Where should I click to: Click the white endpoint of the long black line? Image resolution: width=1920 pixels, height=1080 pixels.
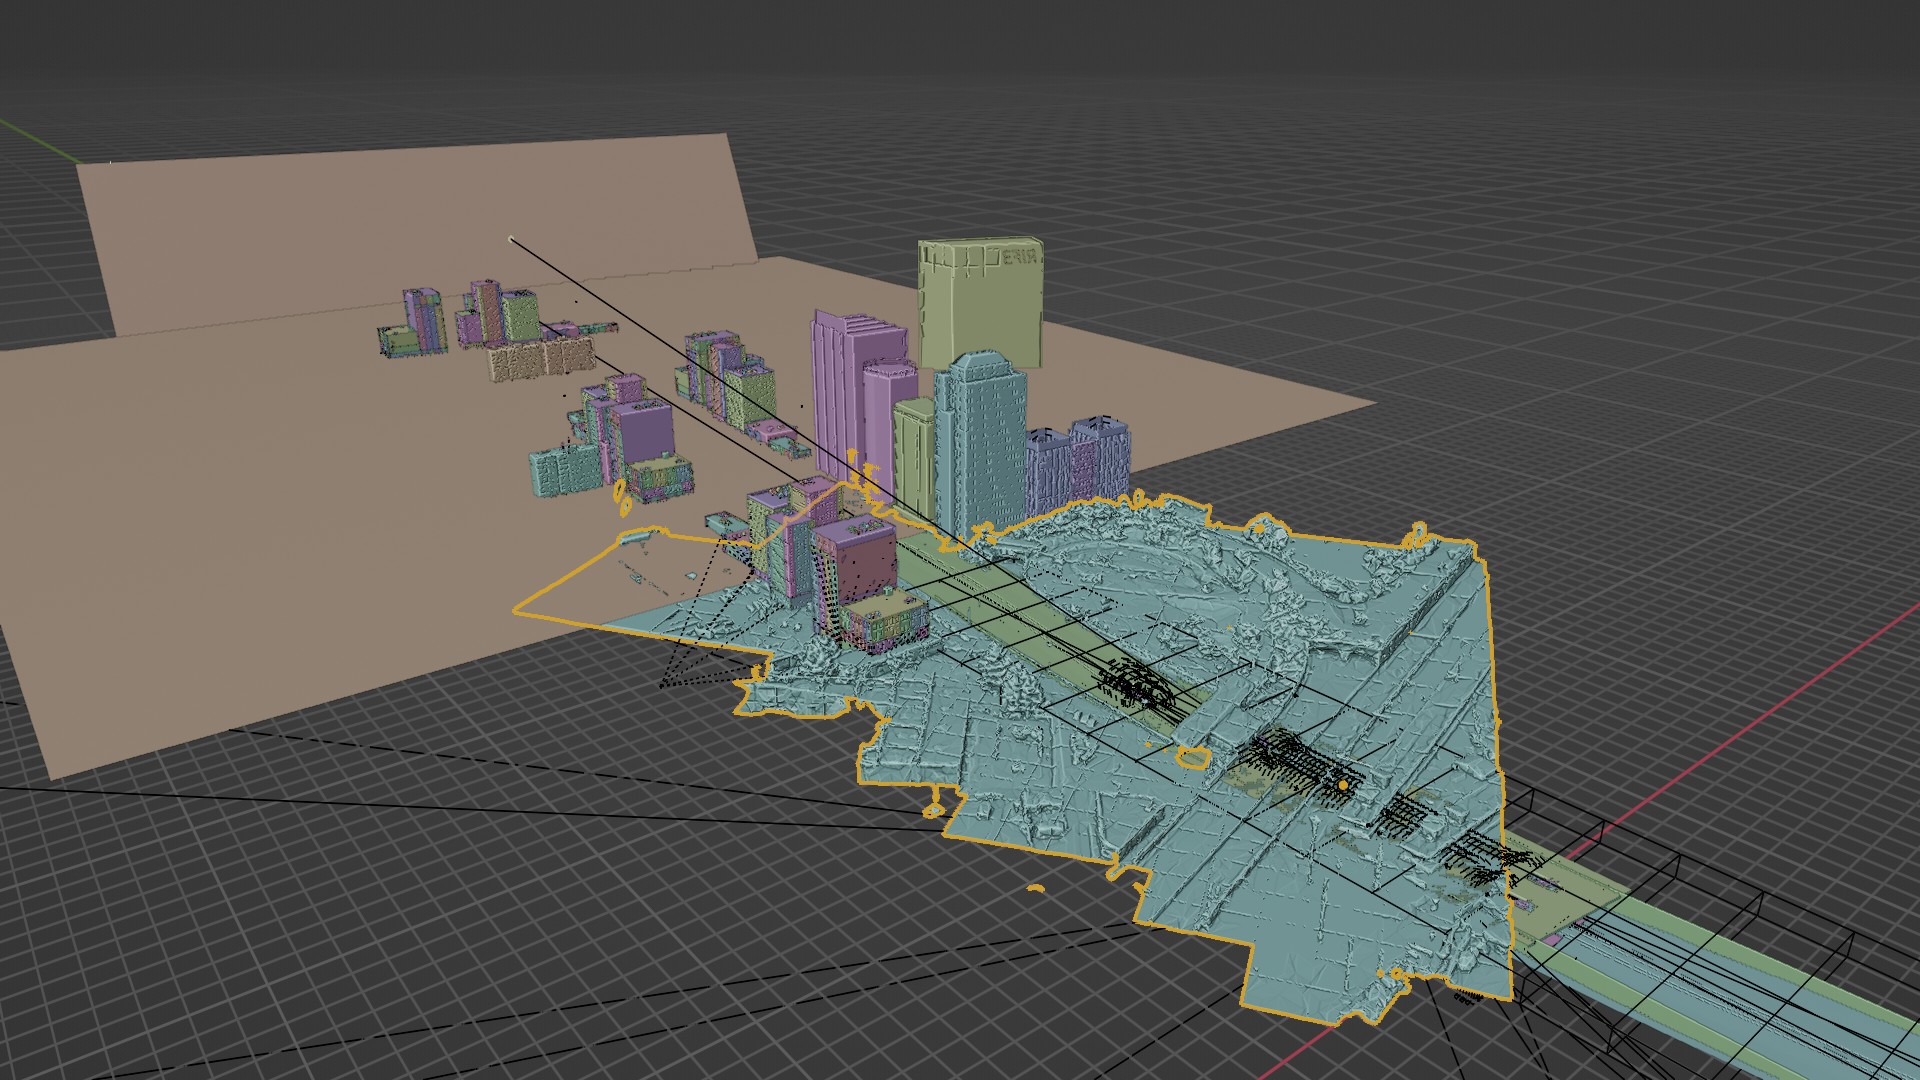(x=511, y=239)
